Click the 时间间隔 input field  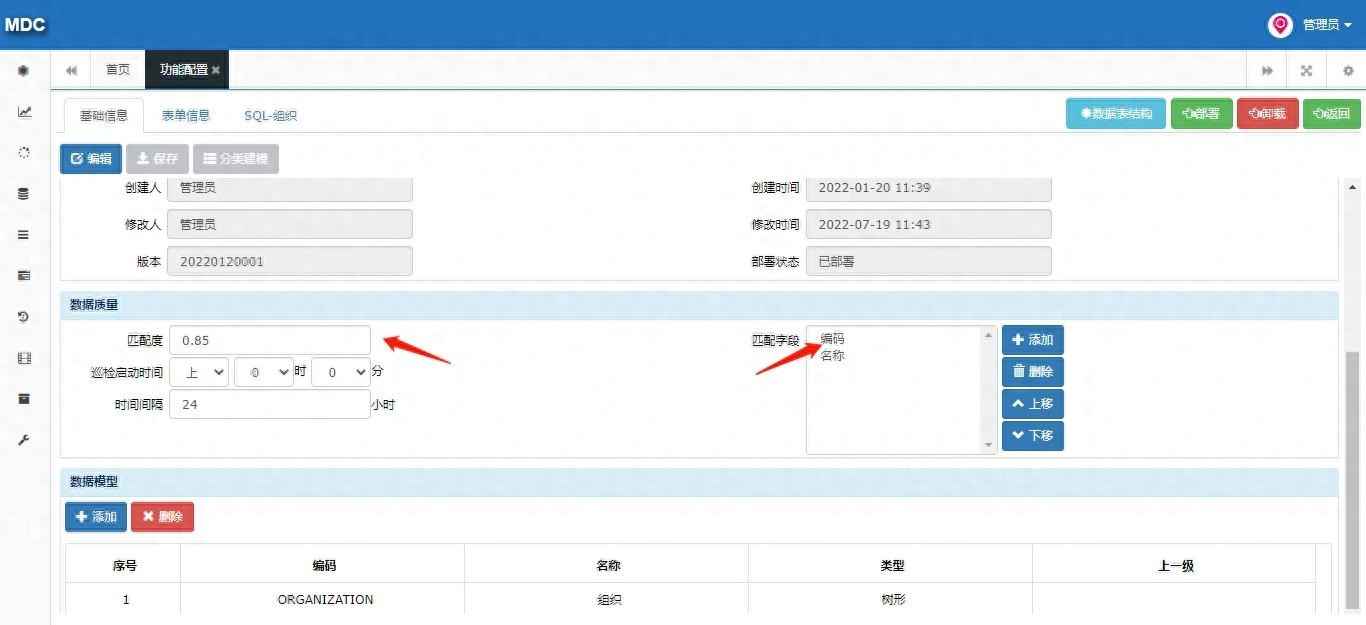coord(270,405)
